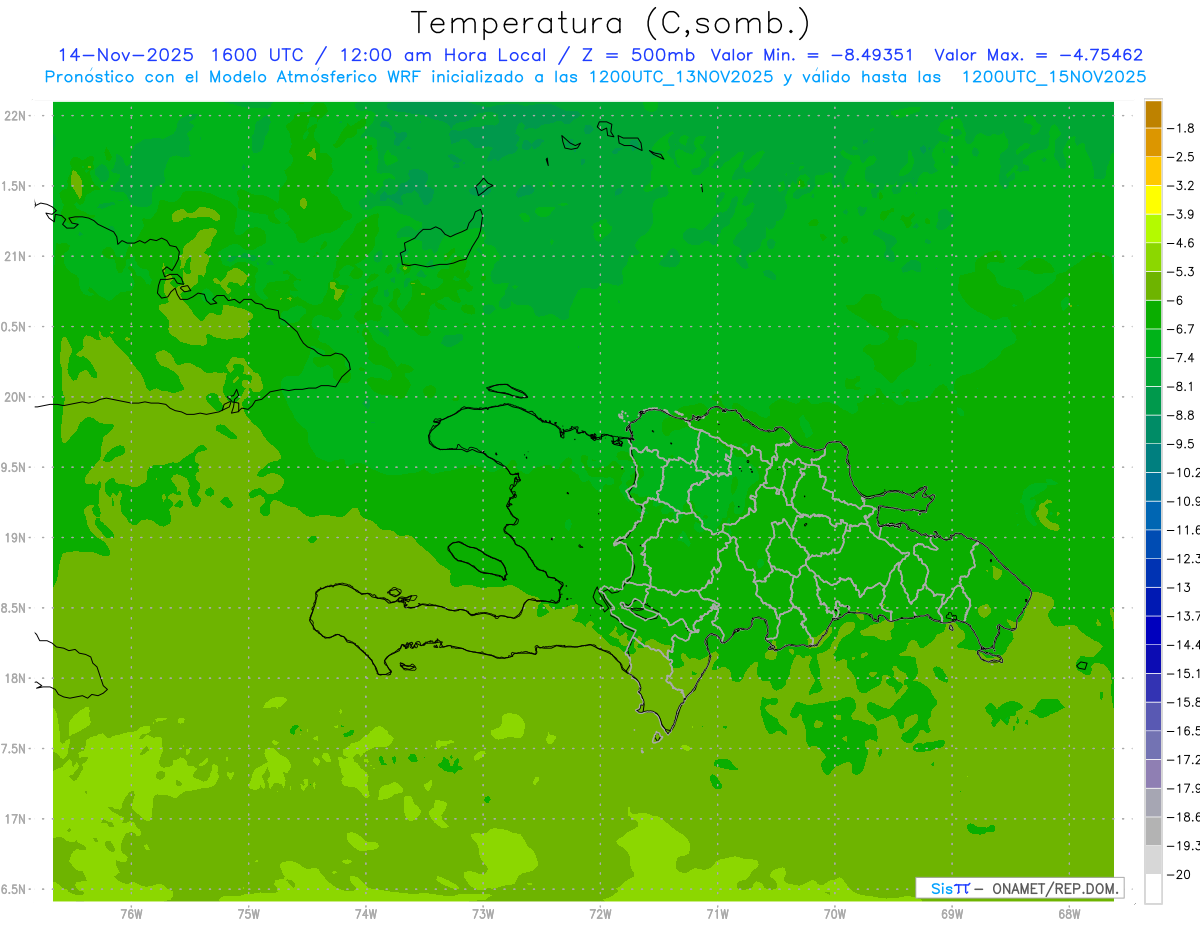Click the "76W" longitude label

click(x=131, y=913)
